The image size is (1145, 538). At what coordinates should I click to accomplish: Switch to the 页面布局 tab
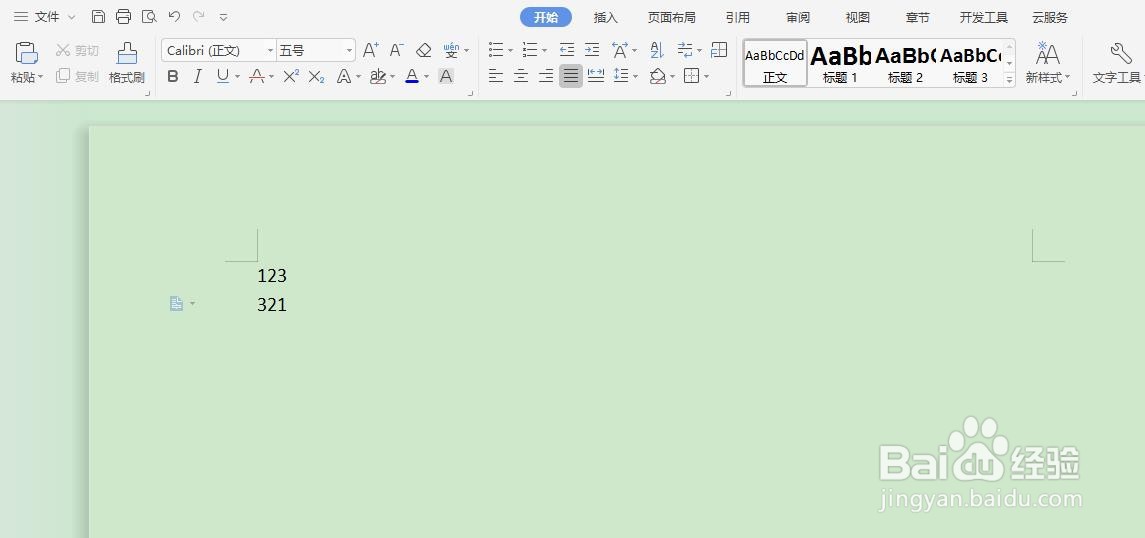pos(672,18)
